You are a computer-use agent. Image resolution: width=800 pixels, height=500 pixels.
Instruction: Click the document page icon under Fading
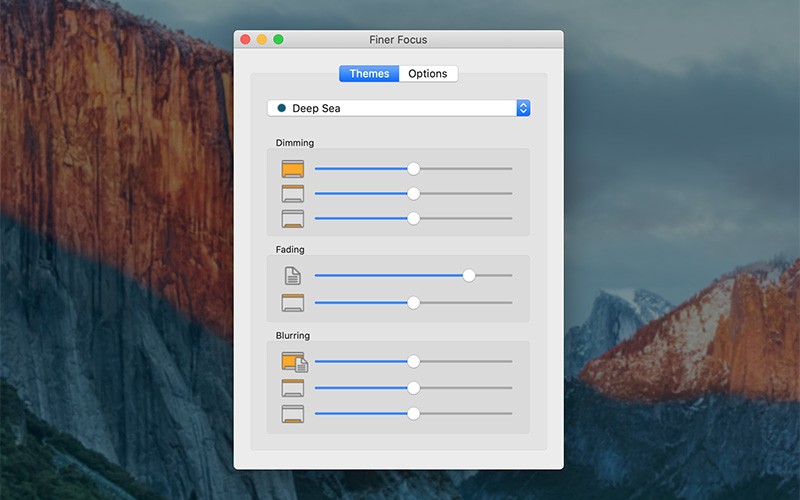pyautogui.click(x=292, y=276)
